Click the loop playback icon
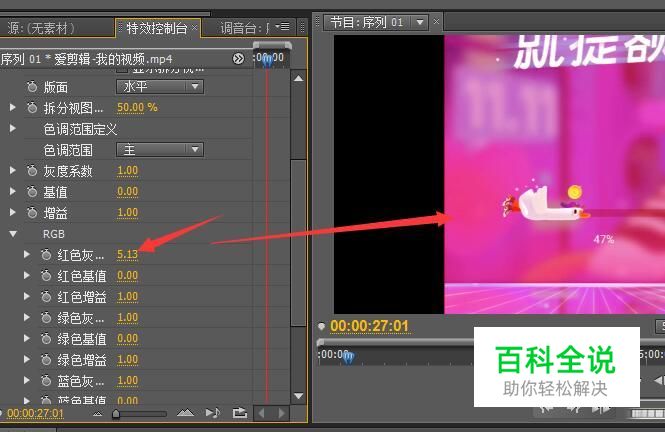The height and width of the screenshot is (432, 665). coord(240,413)
